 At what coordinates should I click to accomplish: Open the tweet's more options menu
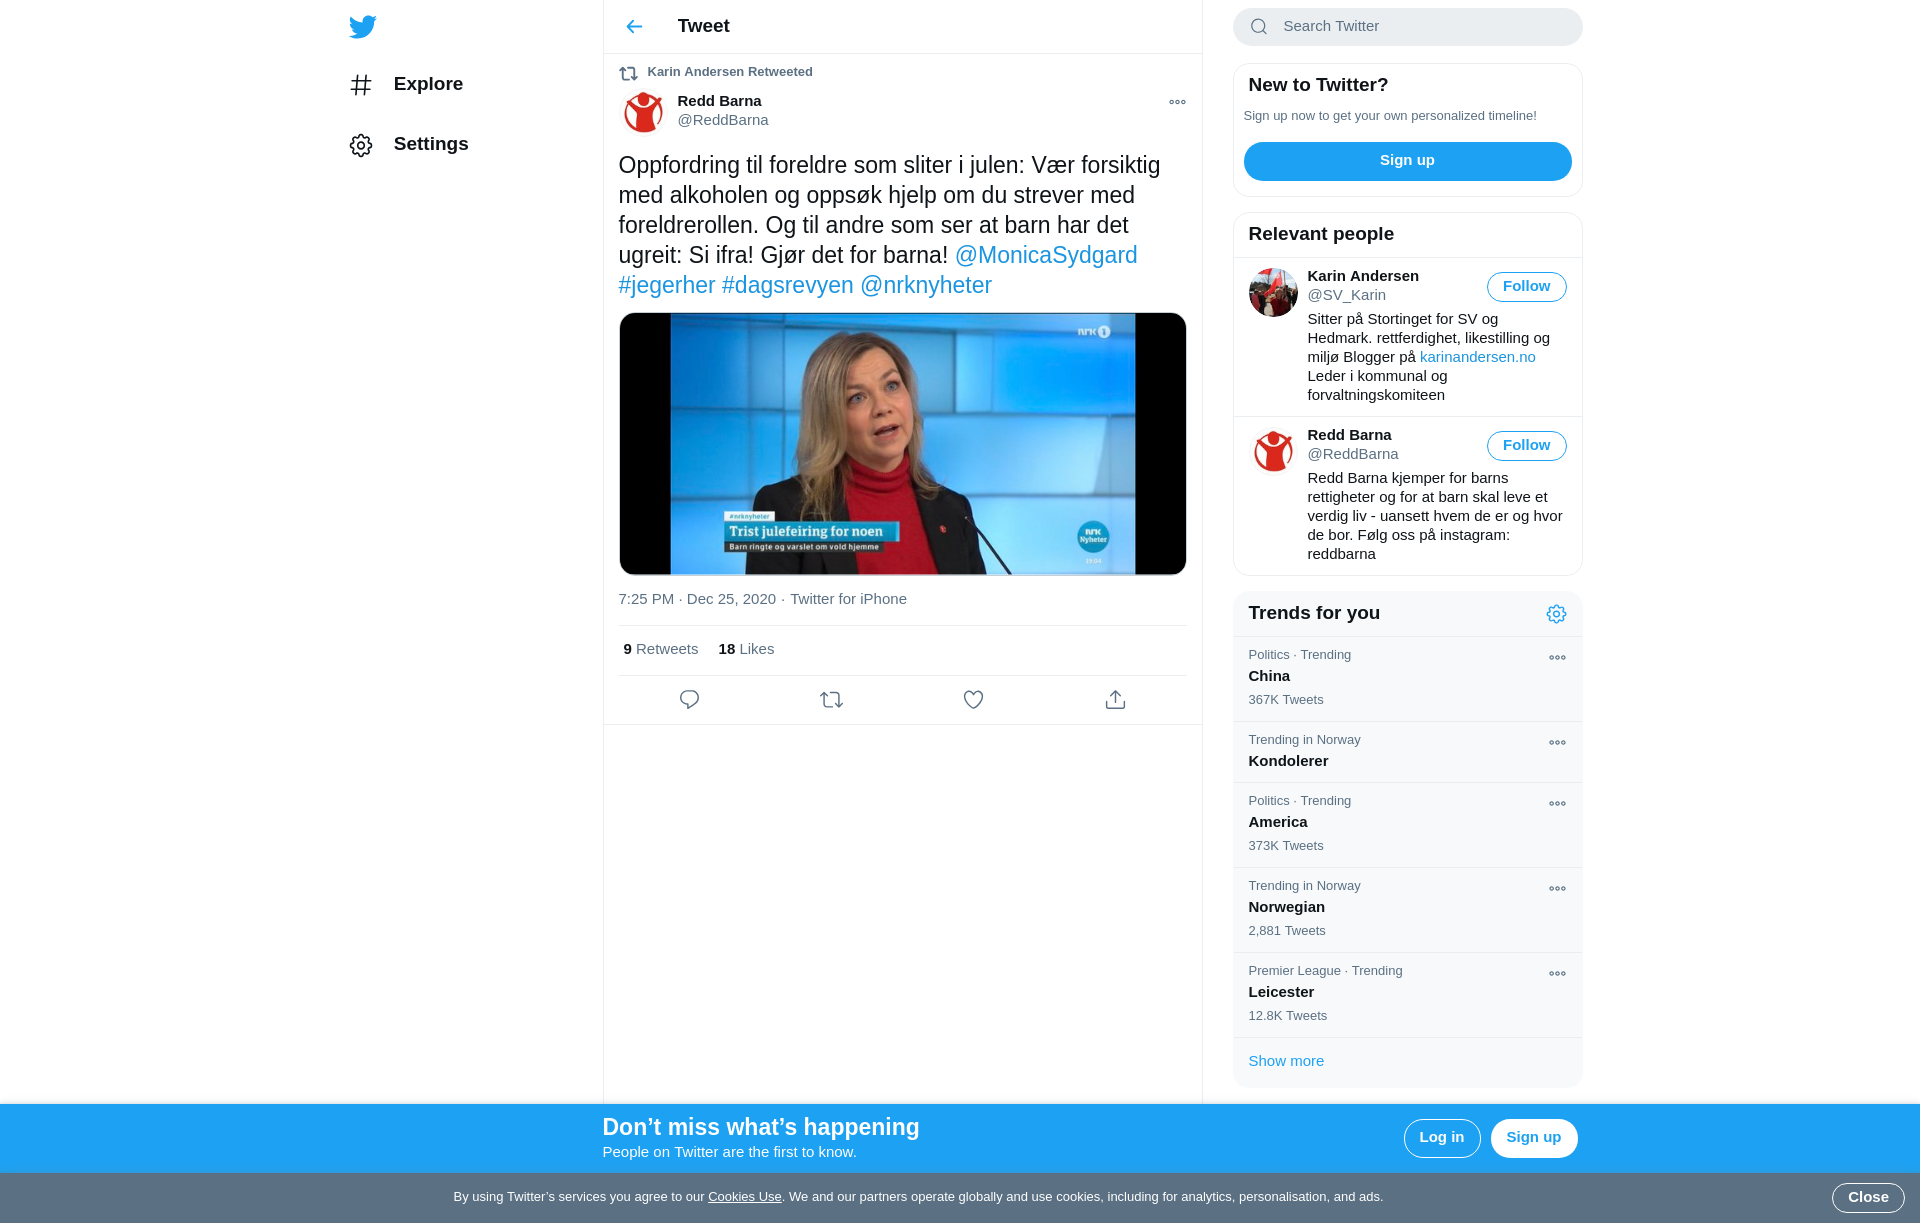[1177, 102]
